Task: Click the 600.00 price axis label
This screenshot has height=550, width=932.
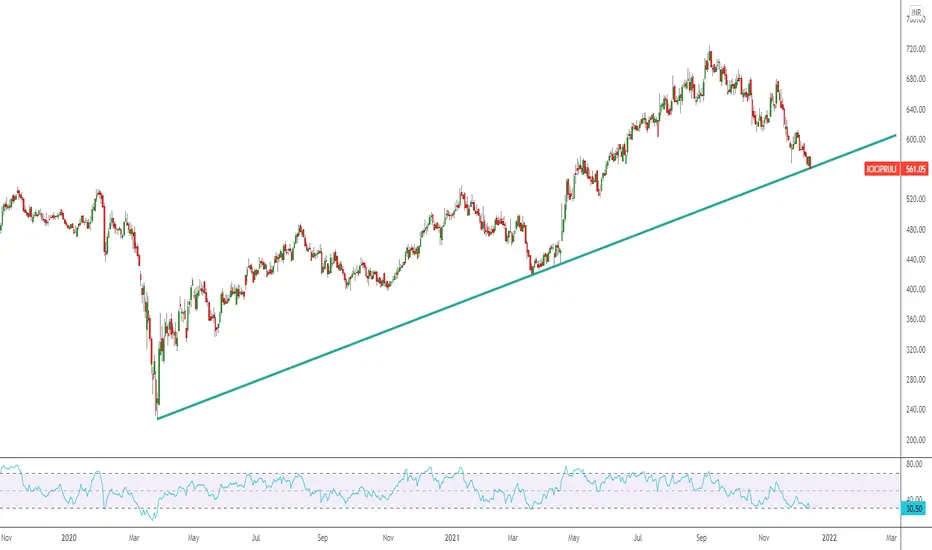Action: [915, 140]
